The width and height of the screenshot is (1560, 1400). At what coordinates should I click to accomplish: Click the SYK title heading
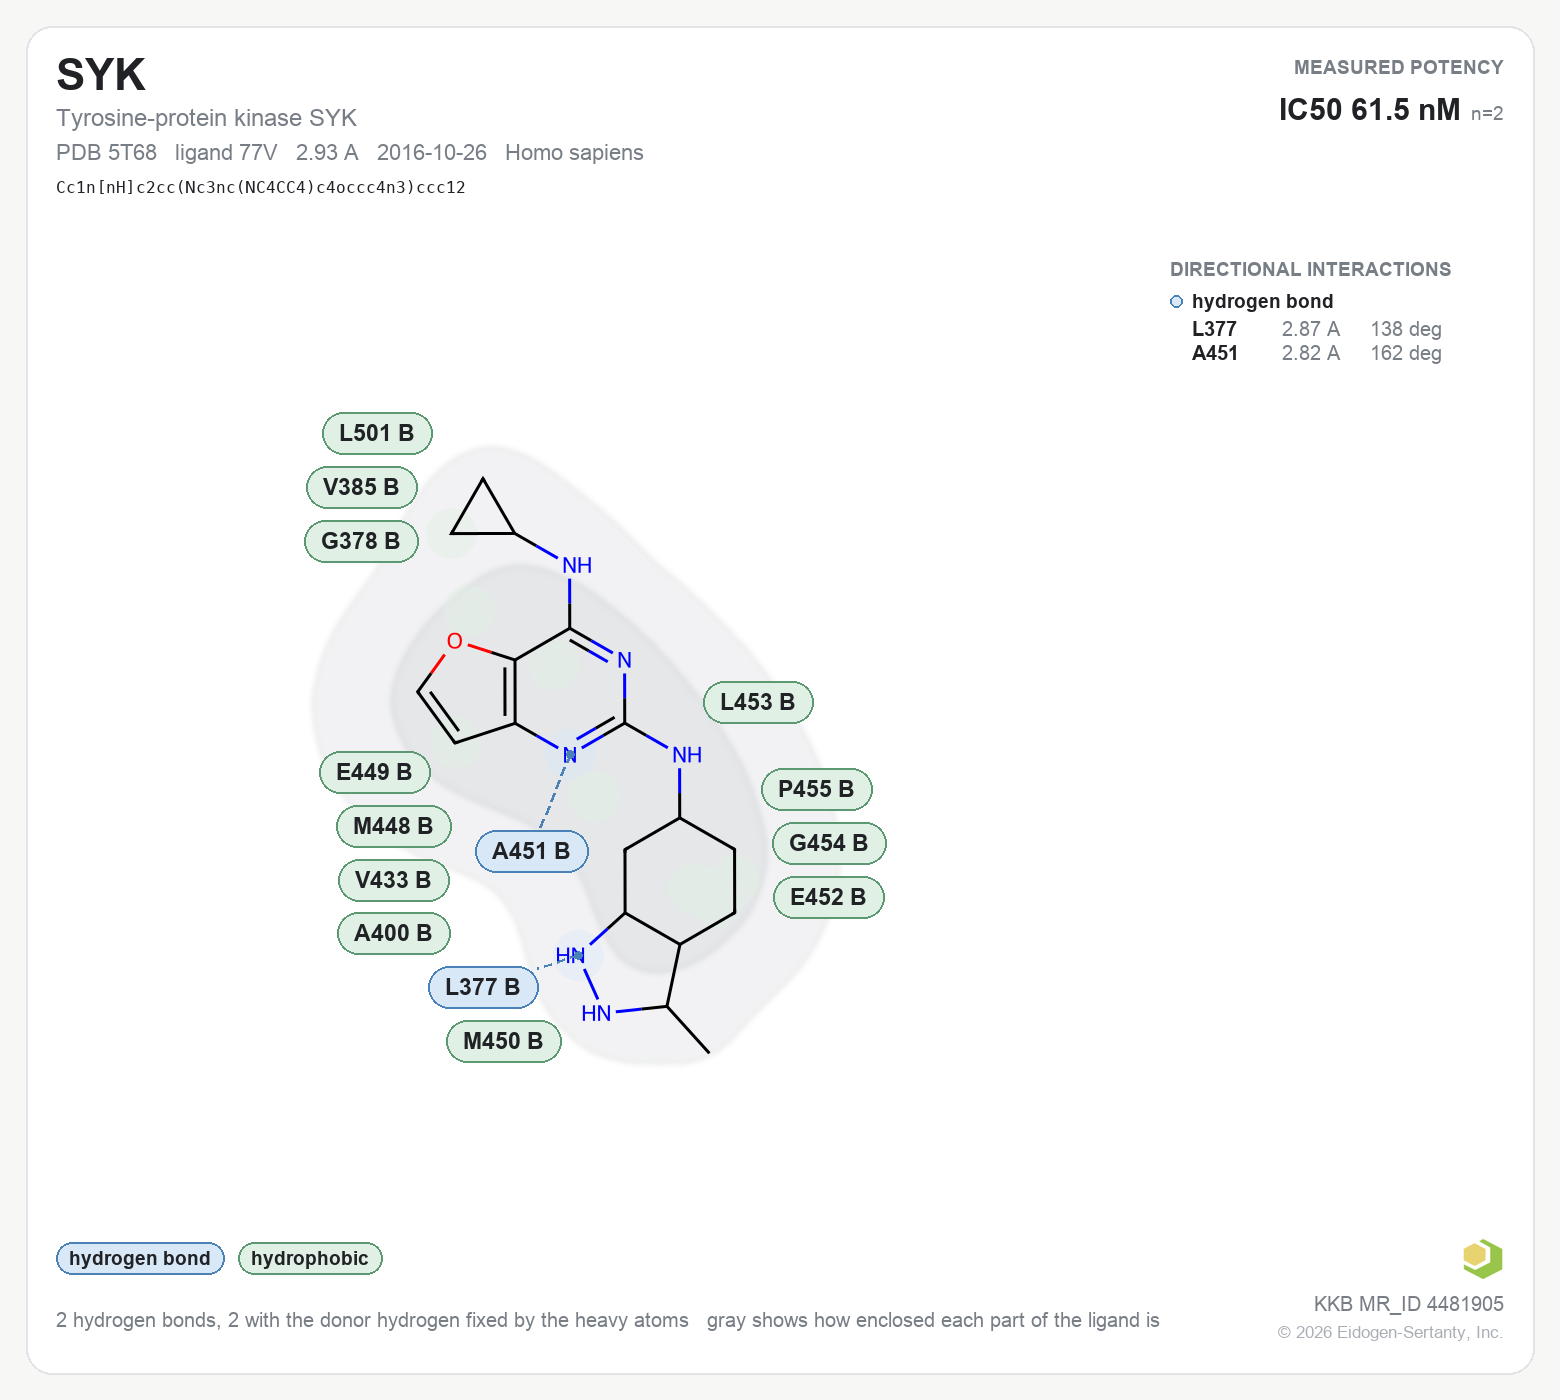(101, 75)
